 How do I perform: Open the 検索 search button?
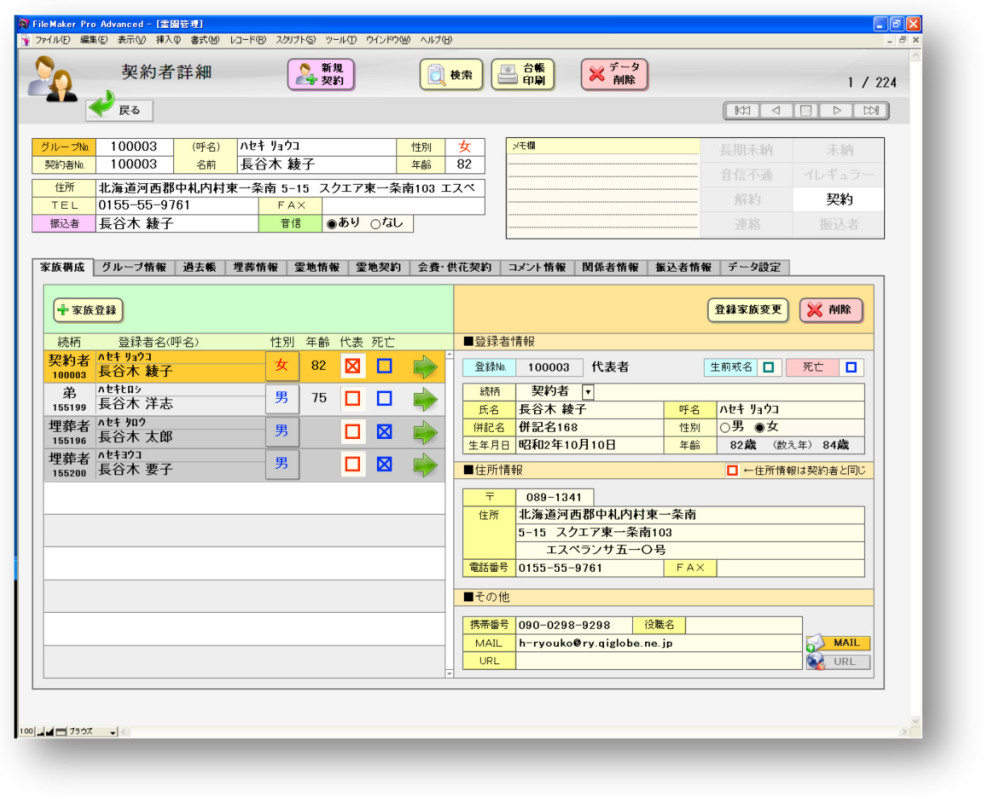451,74
